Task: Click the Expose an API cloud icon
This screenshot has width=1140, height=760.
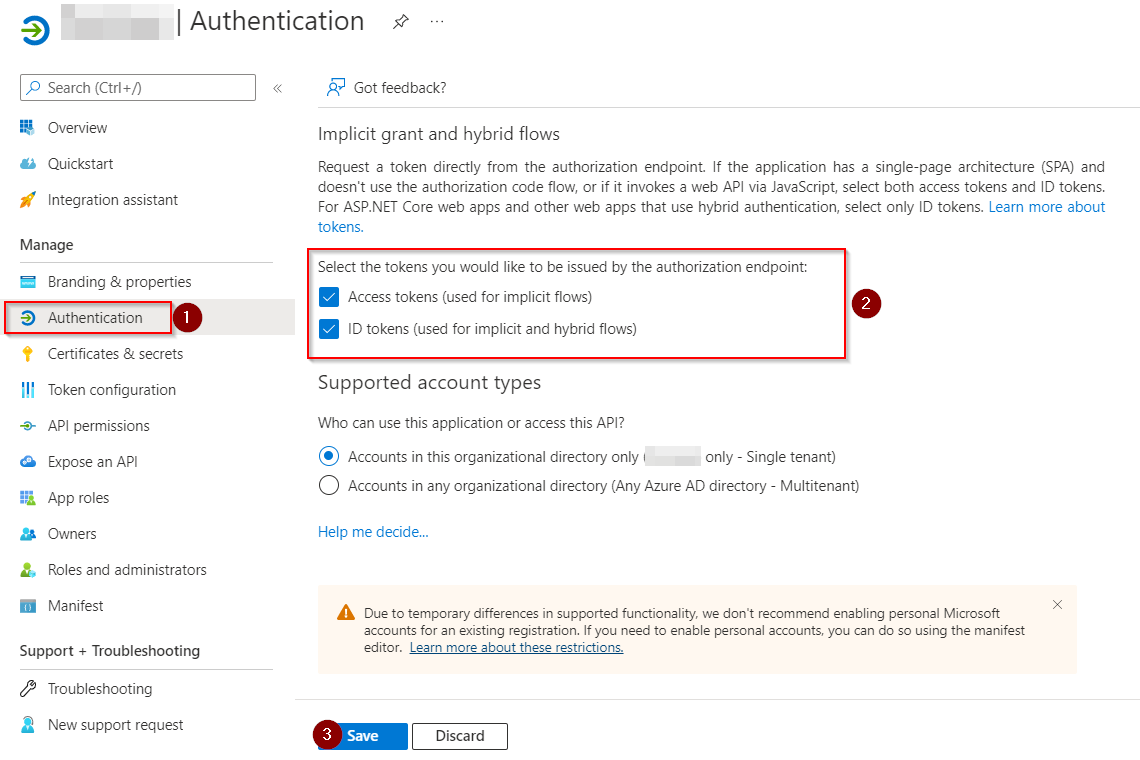Action: 28,462
